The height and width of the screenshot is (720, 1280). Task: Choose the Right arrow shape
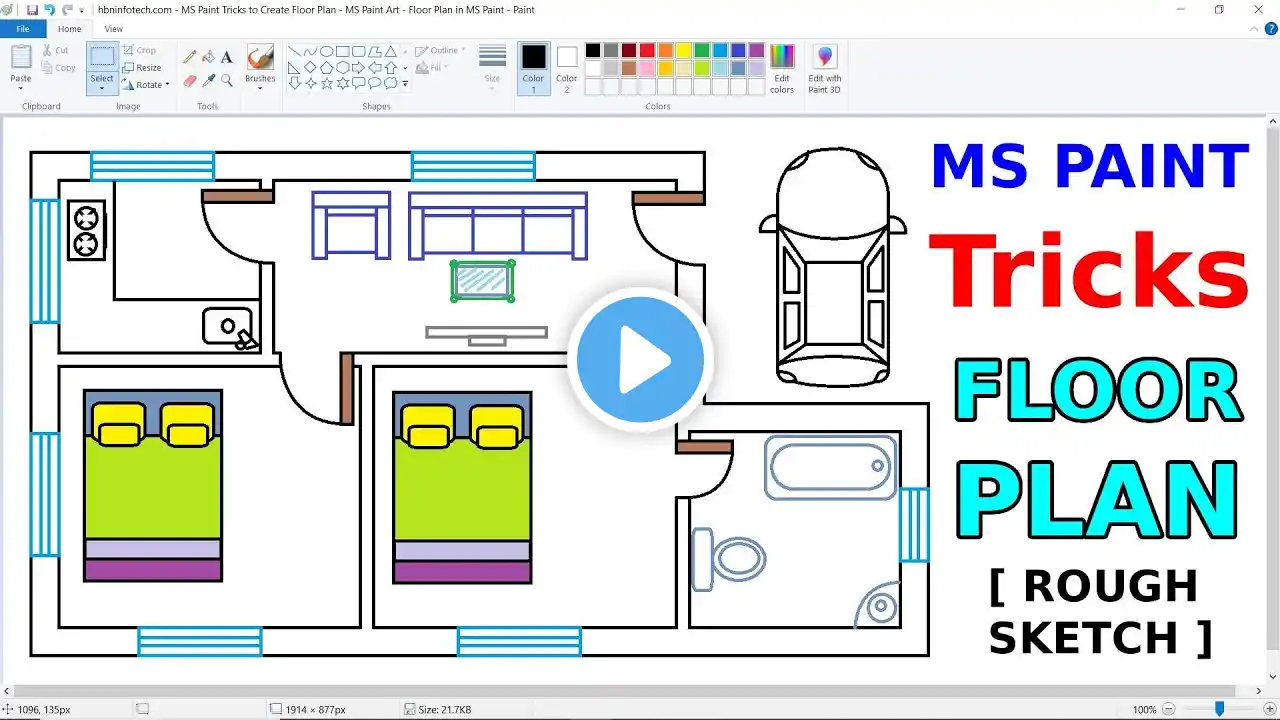coord(358,67)
